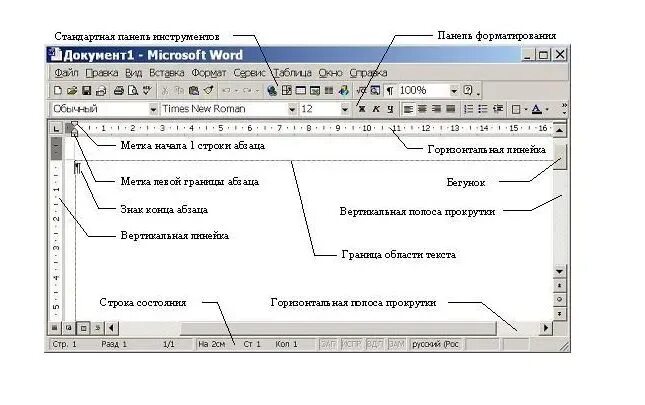
Task: Open the Document Map icon
Action: click(x=375, y=90)
